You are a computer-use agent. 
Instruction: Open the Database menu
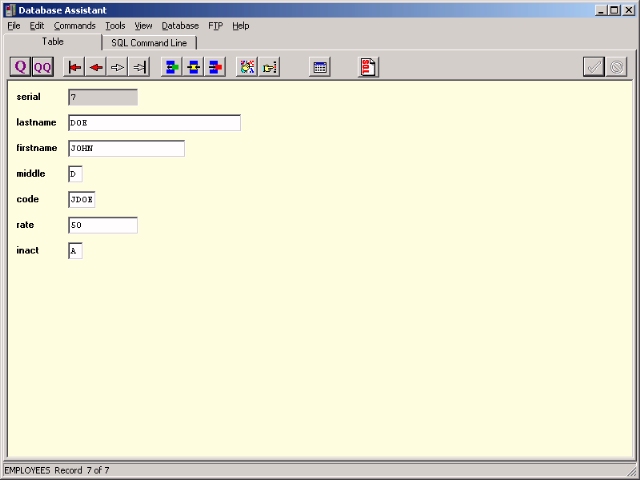(x=180, y=25)
